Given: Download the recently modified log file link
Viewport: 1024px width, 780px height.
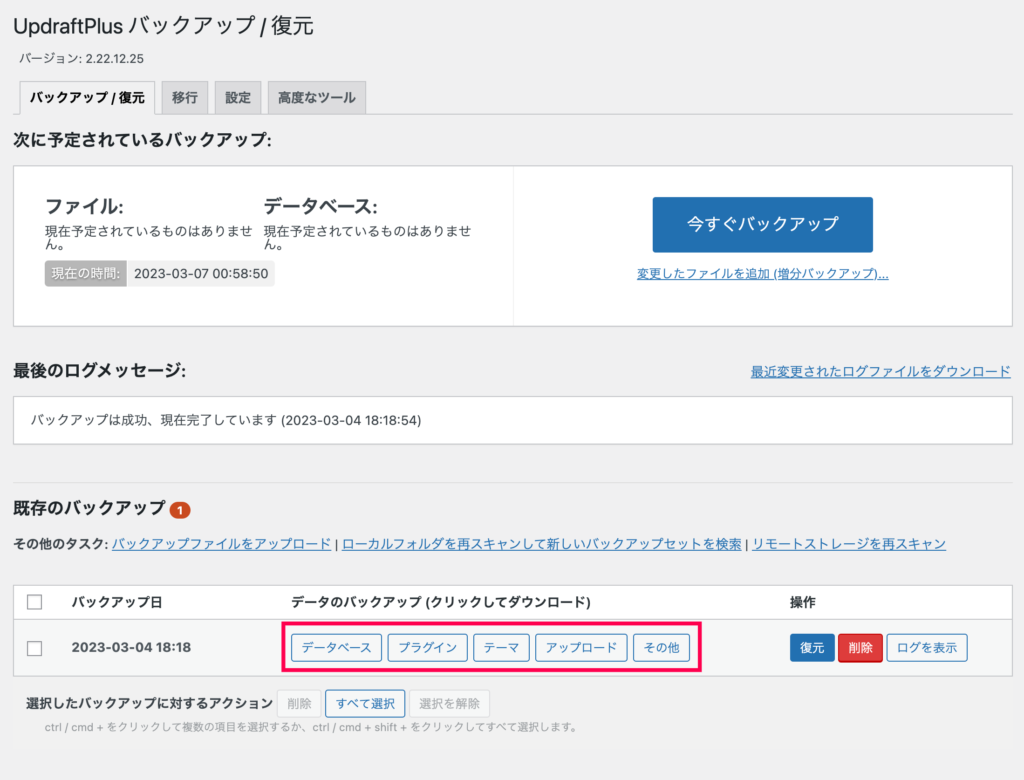Looking at the screenshot, I should (880, 372).
